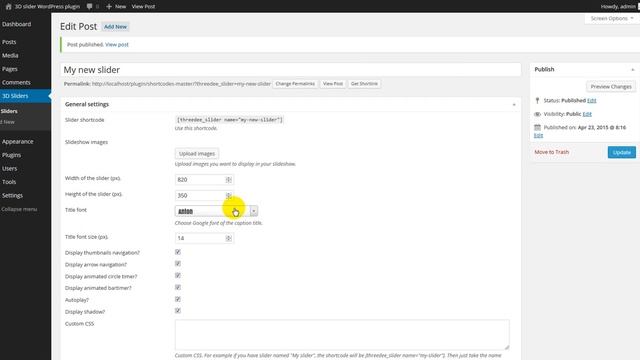Click the blue Update button

(x=621, y=152)
